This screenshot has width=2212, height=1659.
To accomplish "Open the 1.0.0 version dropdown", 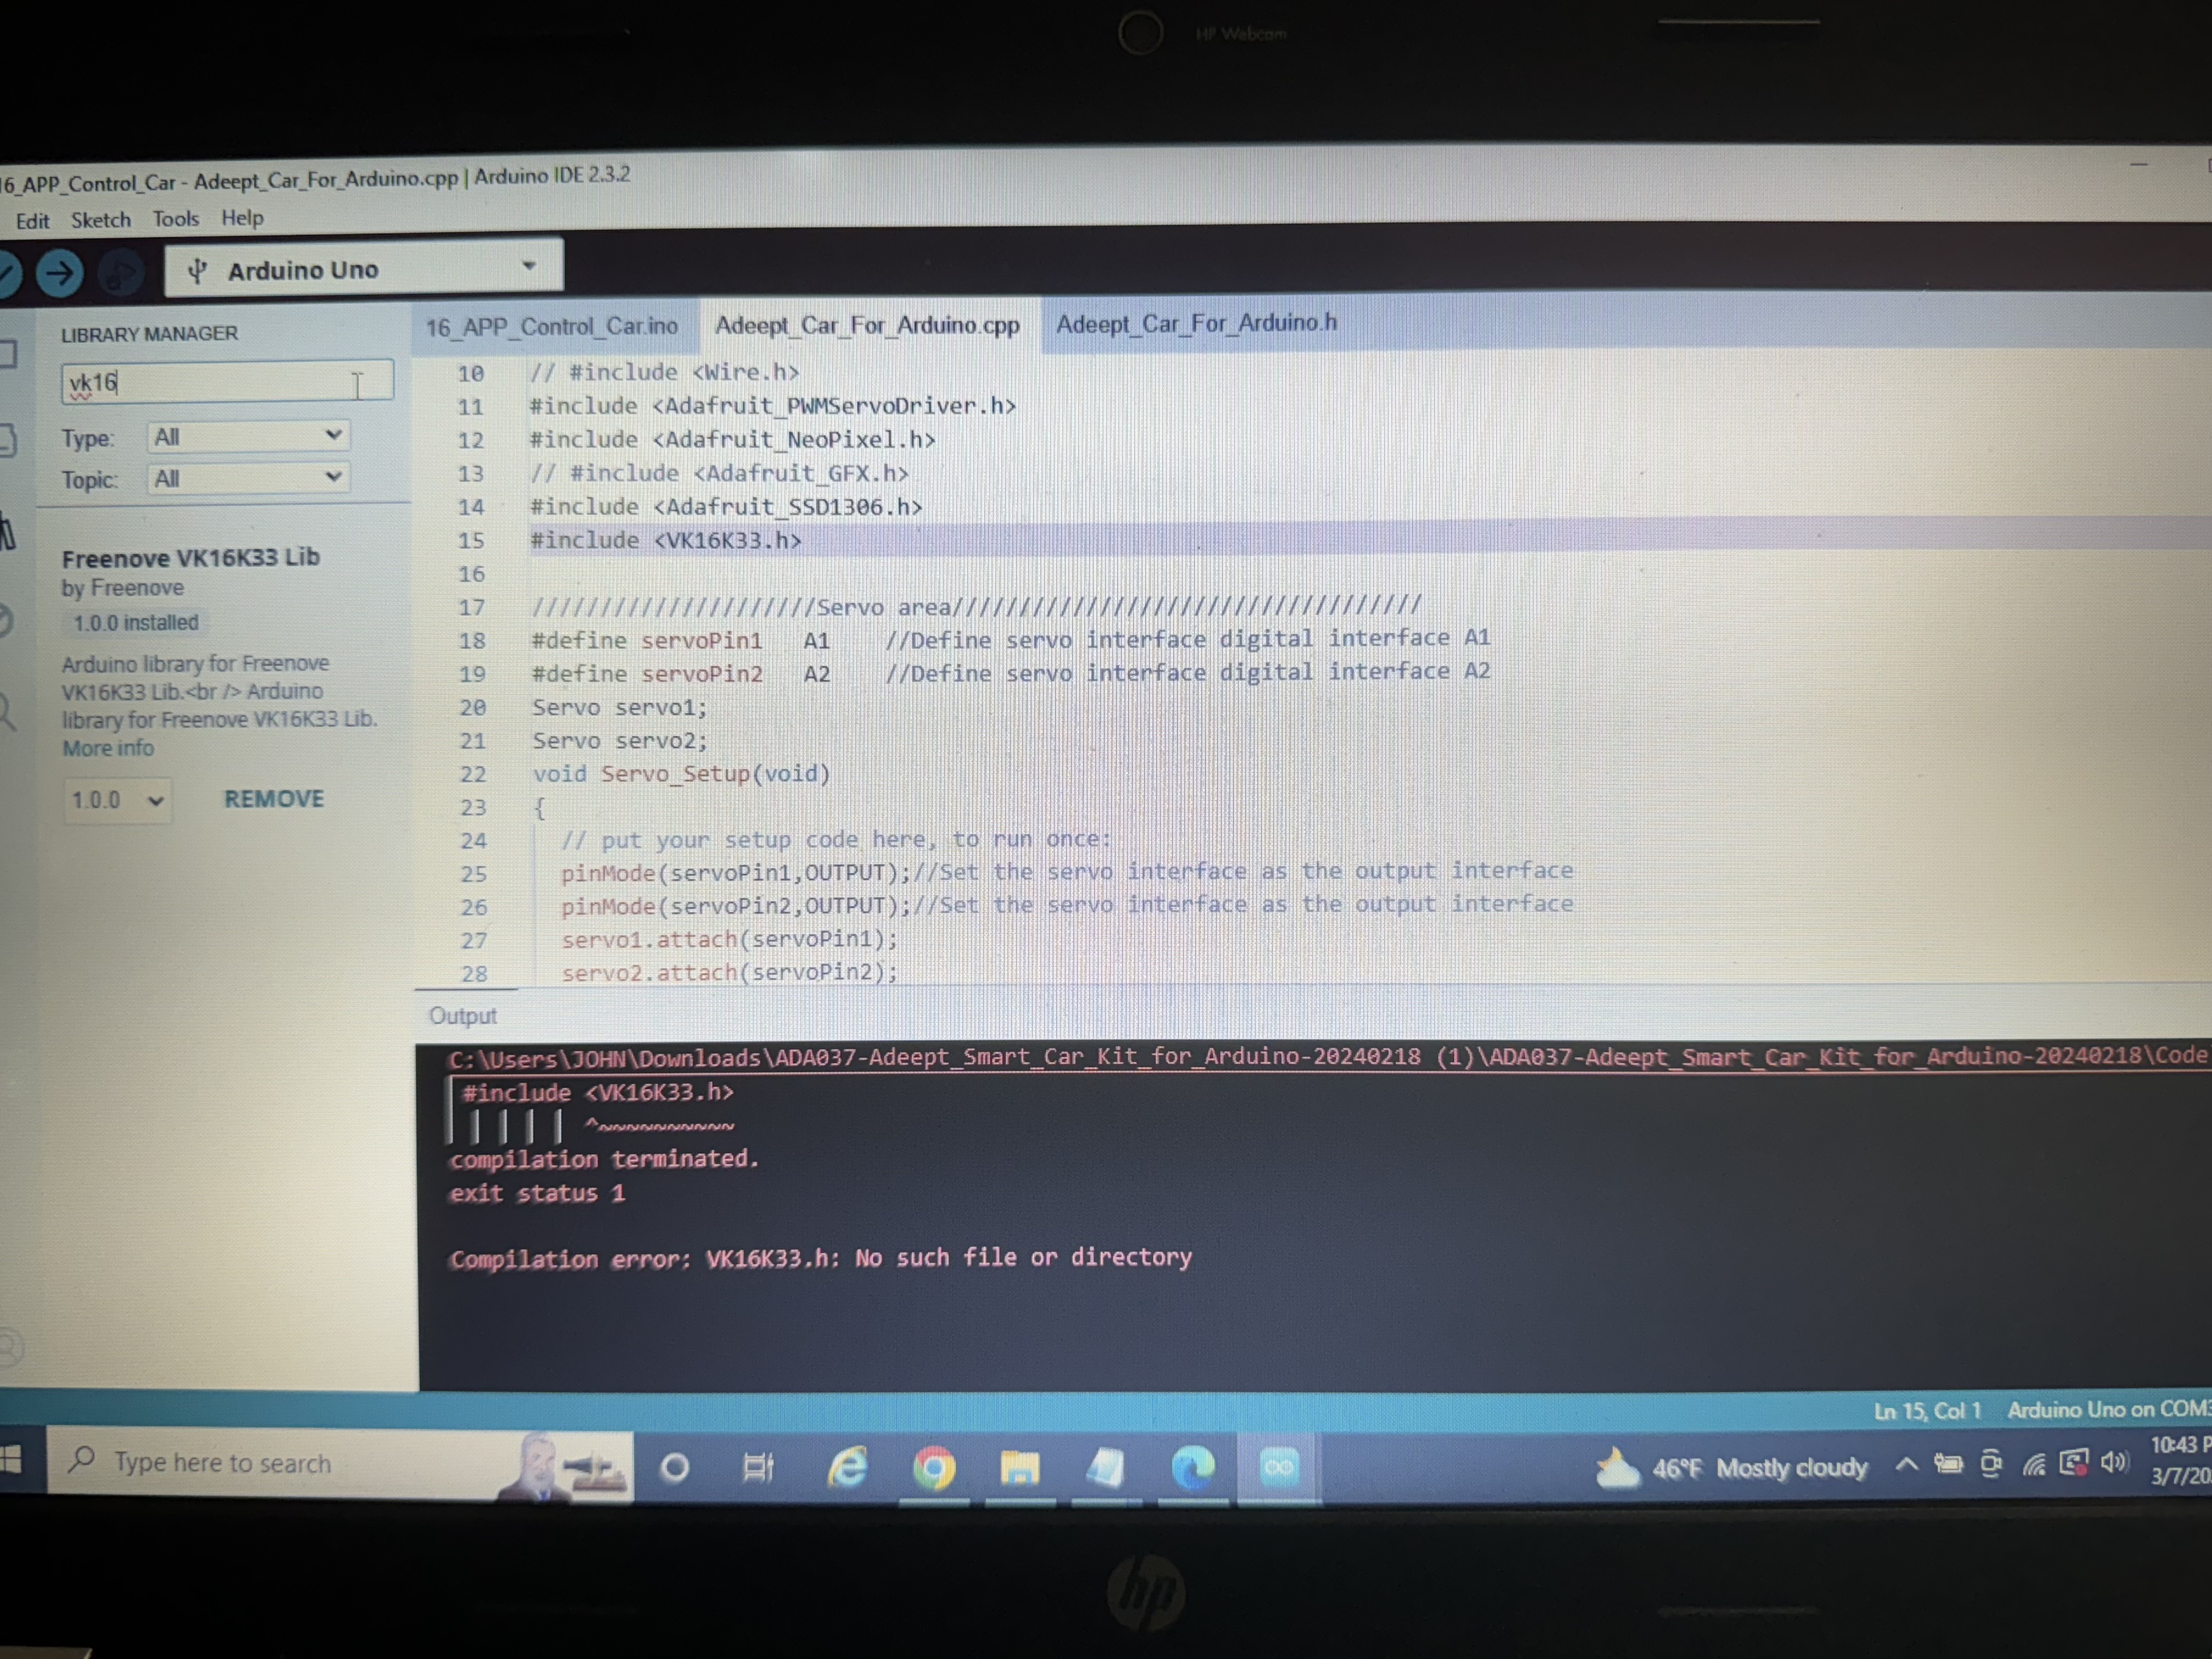I will [117, 800].
